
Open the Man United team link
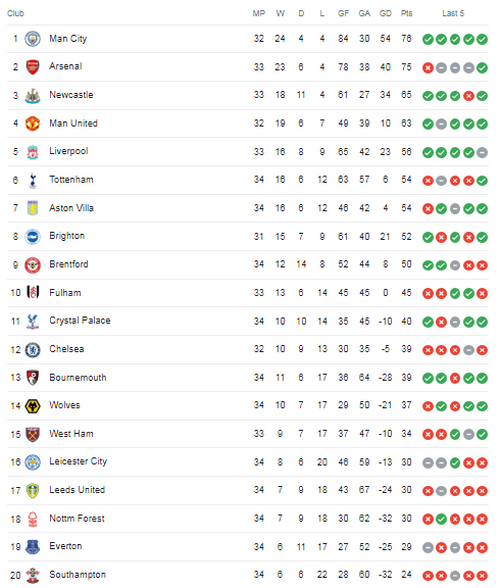74,123
